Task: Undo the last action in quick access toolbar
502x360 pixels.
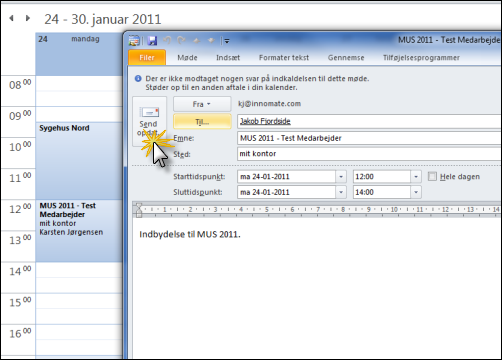Action: pyautogui.click(x=167, y=41)
